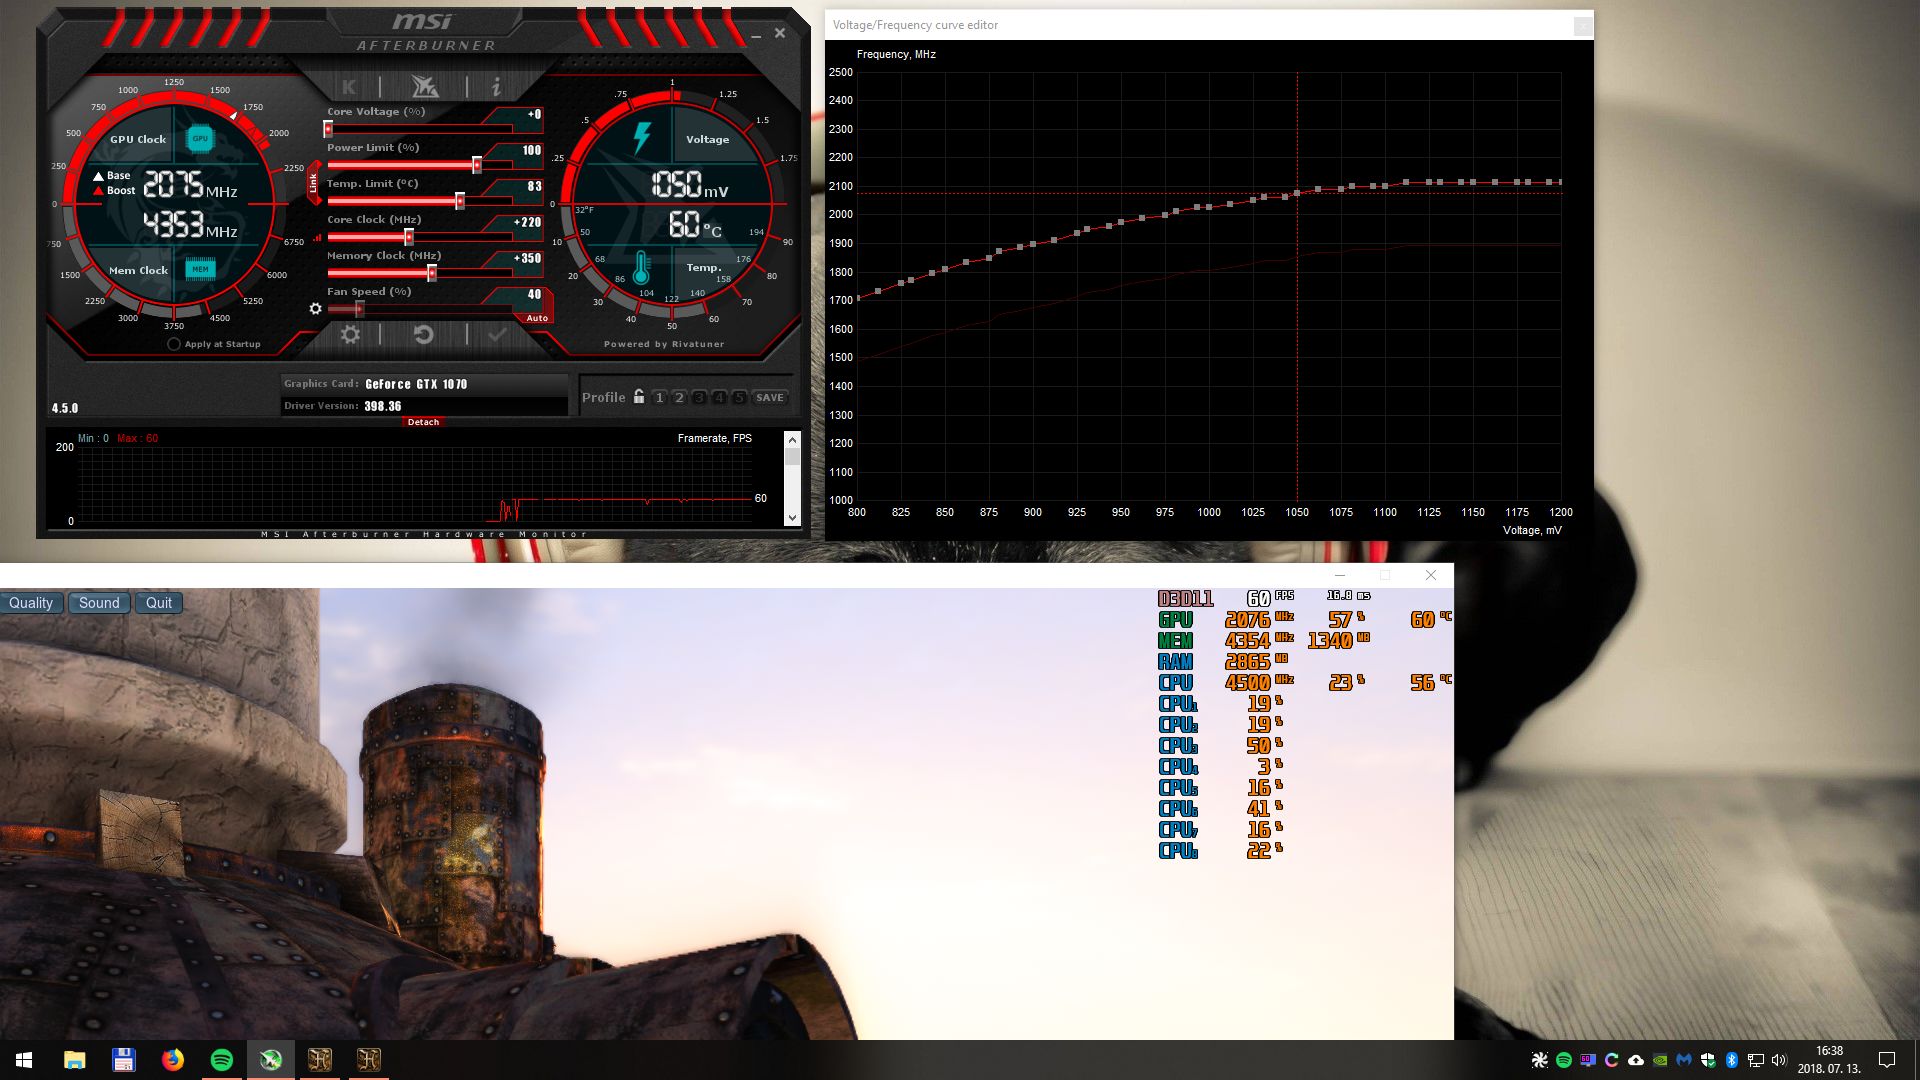This screenshot has height=1080, width=1920.
Task: Toggle Link between power and temp limits
Action: (x=313, y=183)
